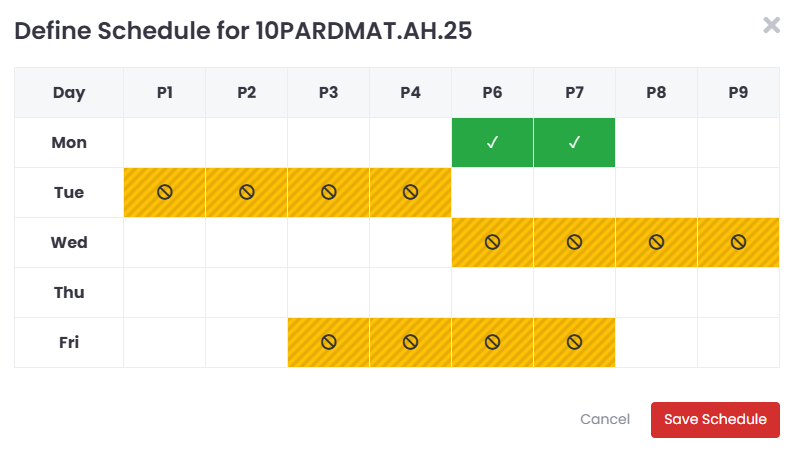This screenshot has width=794, height=452.
Task: Select the empty Thursday P8 cell
Action: click(656, 293)
